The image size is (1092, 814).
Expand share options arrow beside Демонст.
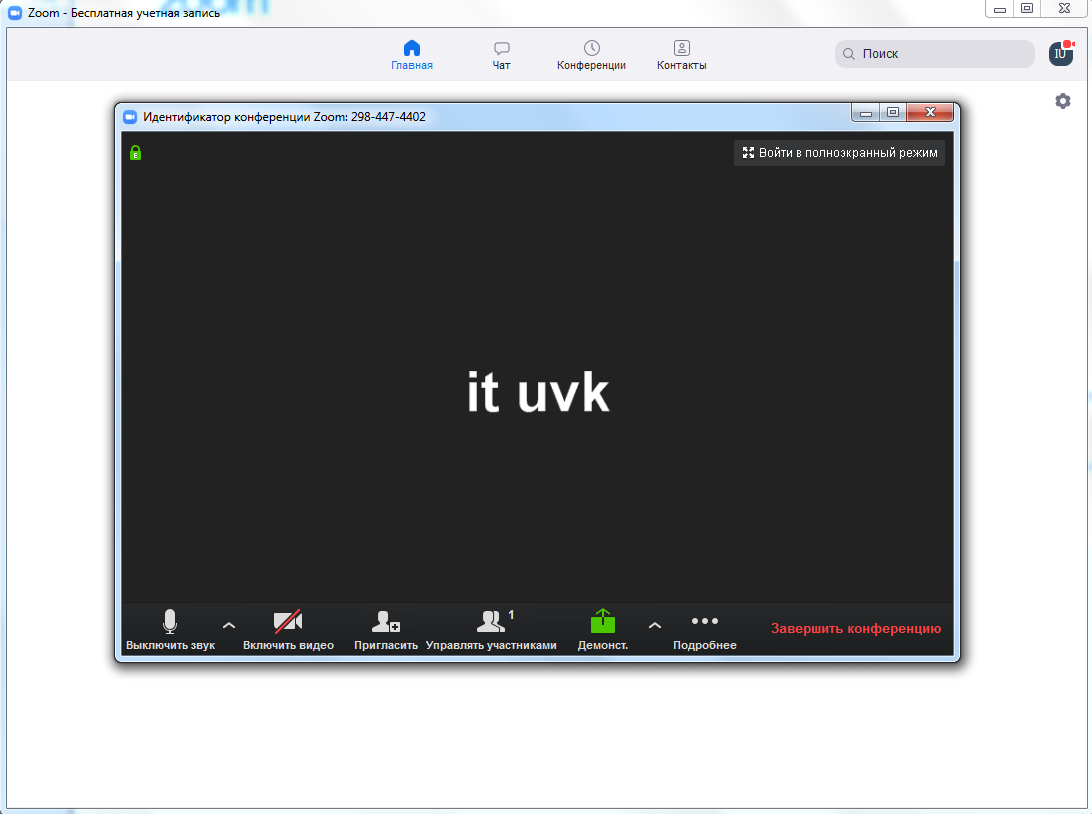[655, 625]
